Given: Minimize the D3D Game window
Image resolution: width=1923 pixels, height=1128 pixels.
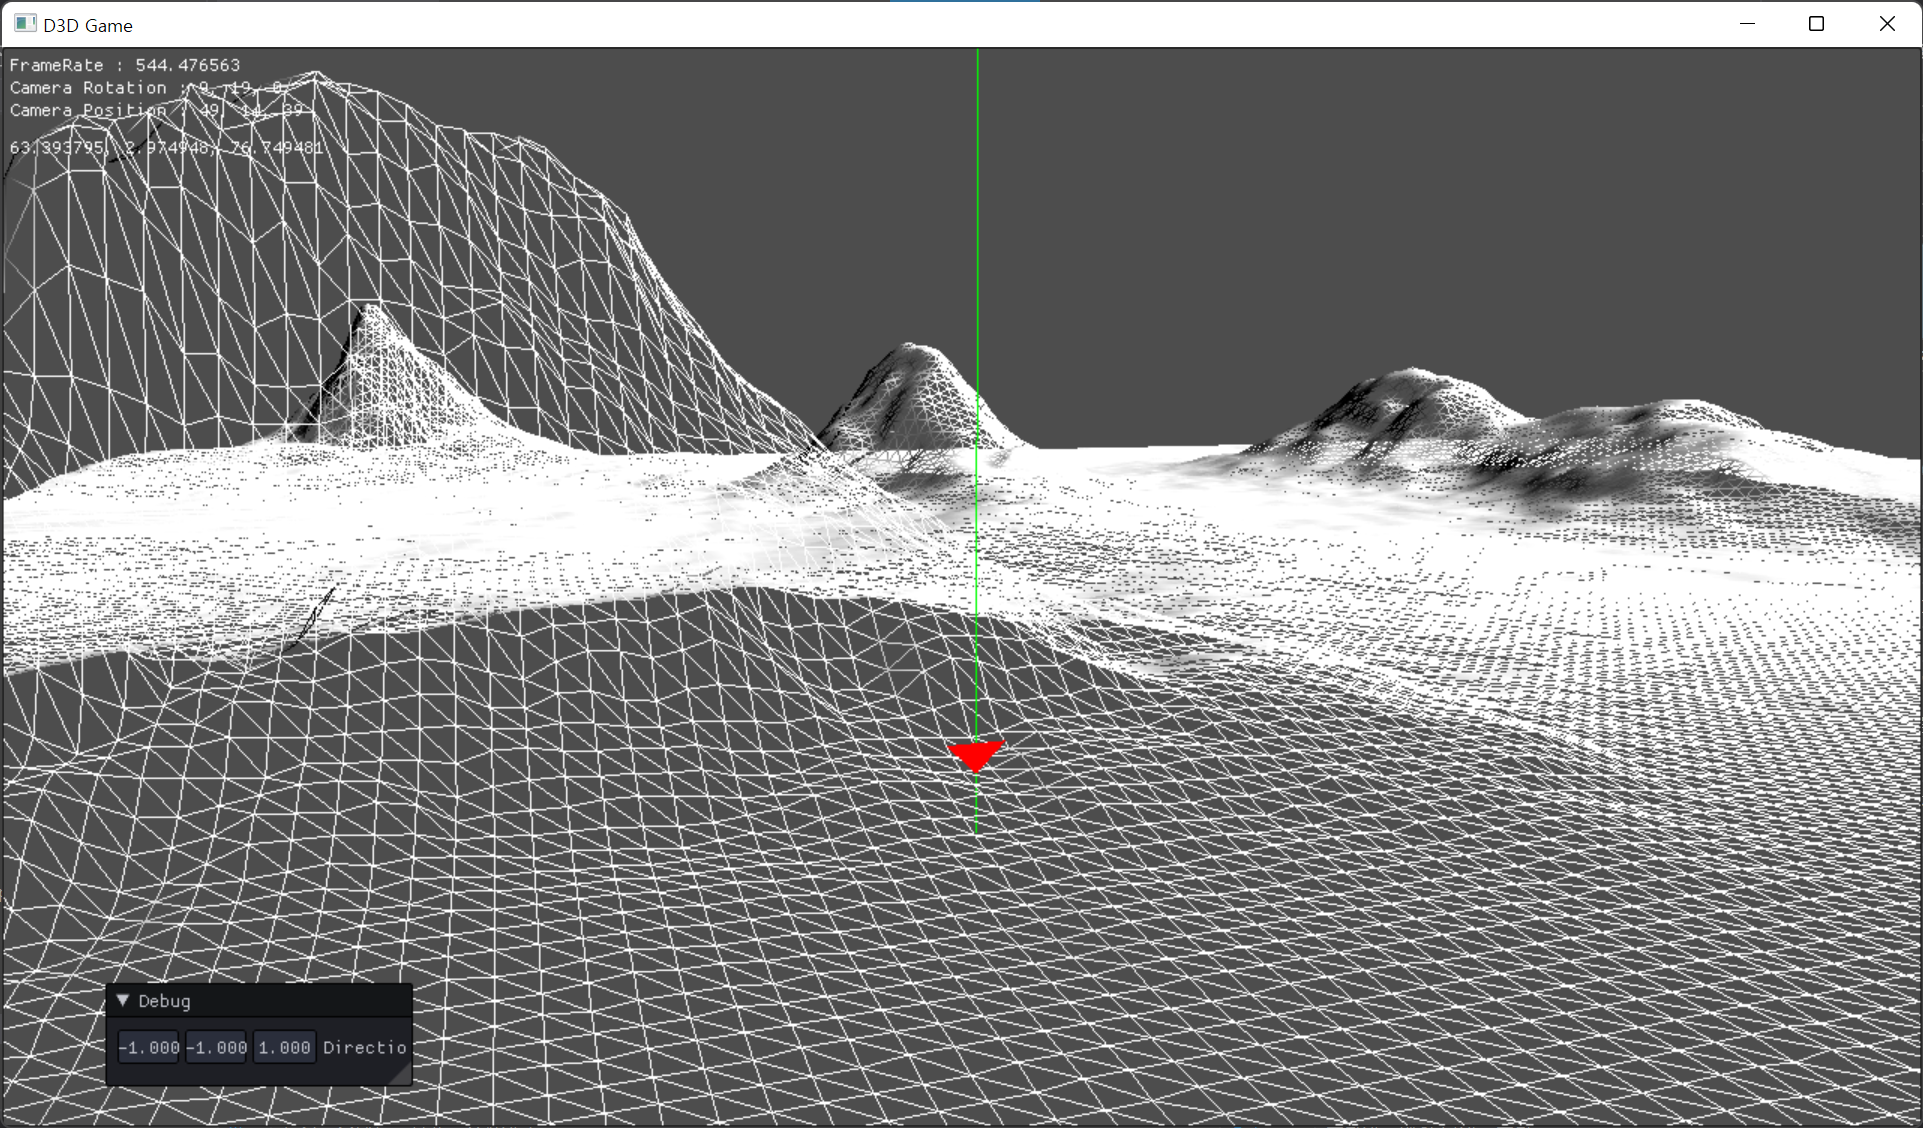Looking at the screenshot, I should 1747,24.
